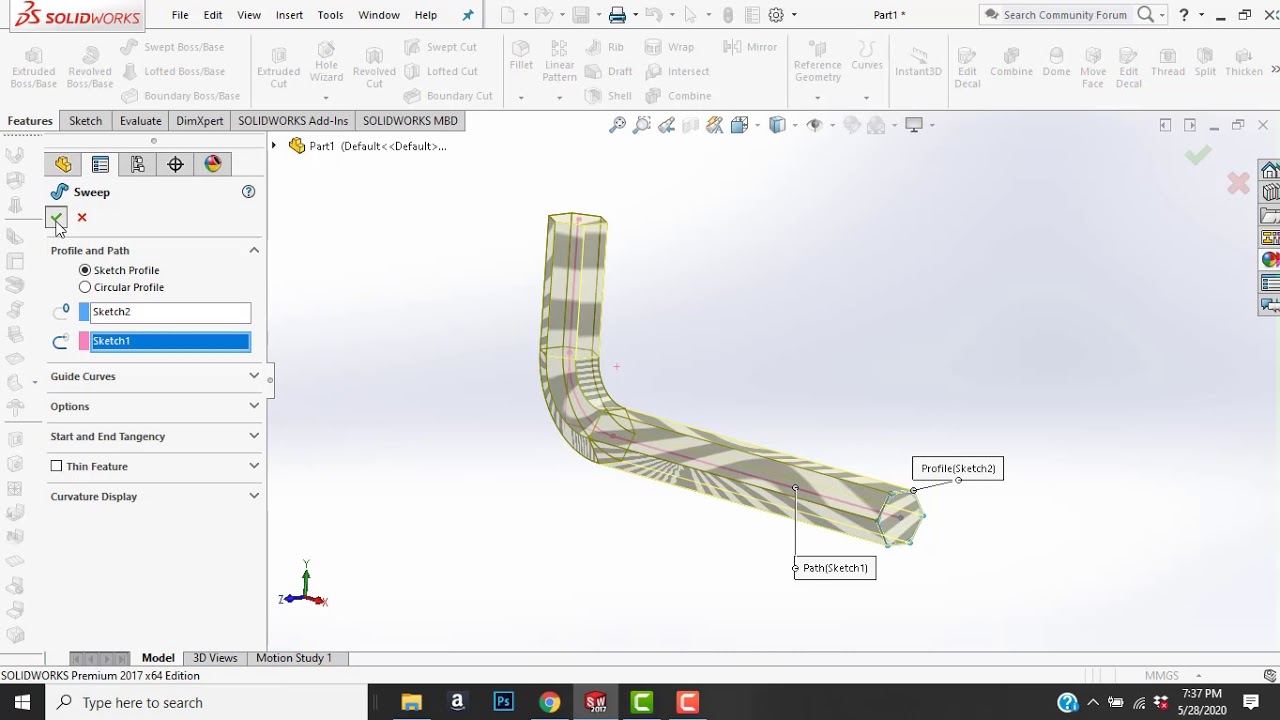Open the DisplayManager color wheel tab icon
This screenshot has width=1280, height=720.
[213, 164]
